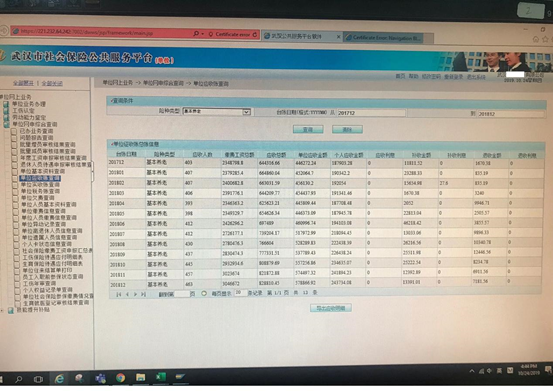Click the browser address bar refresh icon

pyautogui.click(x=255, y=35)
